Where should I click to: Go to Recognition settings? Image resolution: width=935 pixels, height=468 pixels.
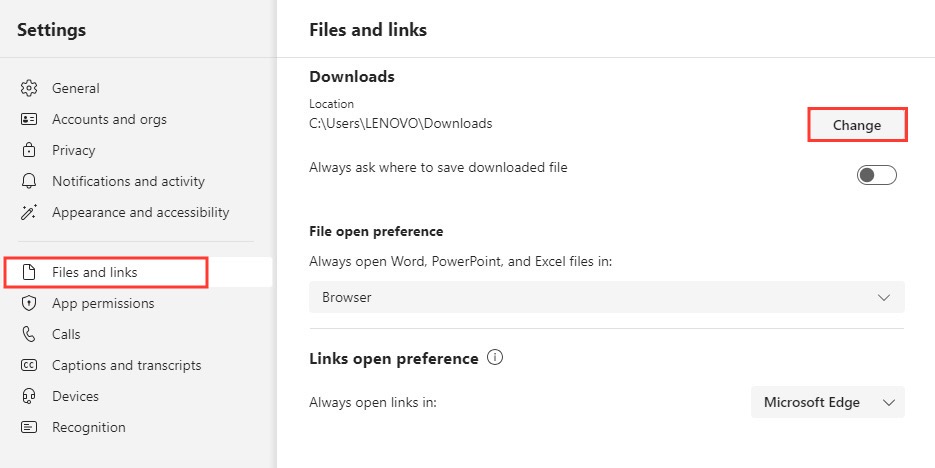coord(89,427)
